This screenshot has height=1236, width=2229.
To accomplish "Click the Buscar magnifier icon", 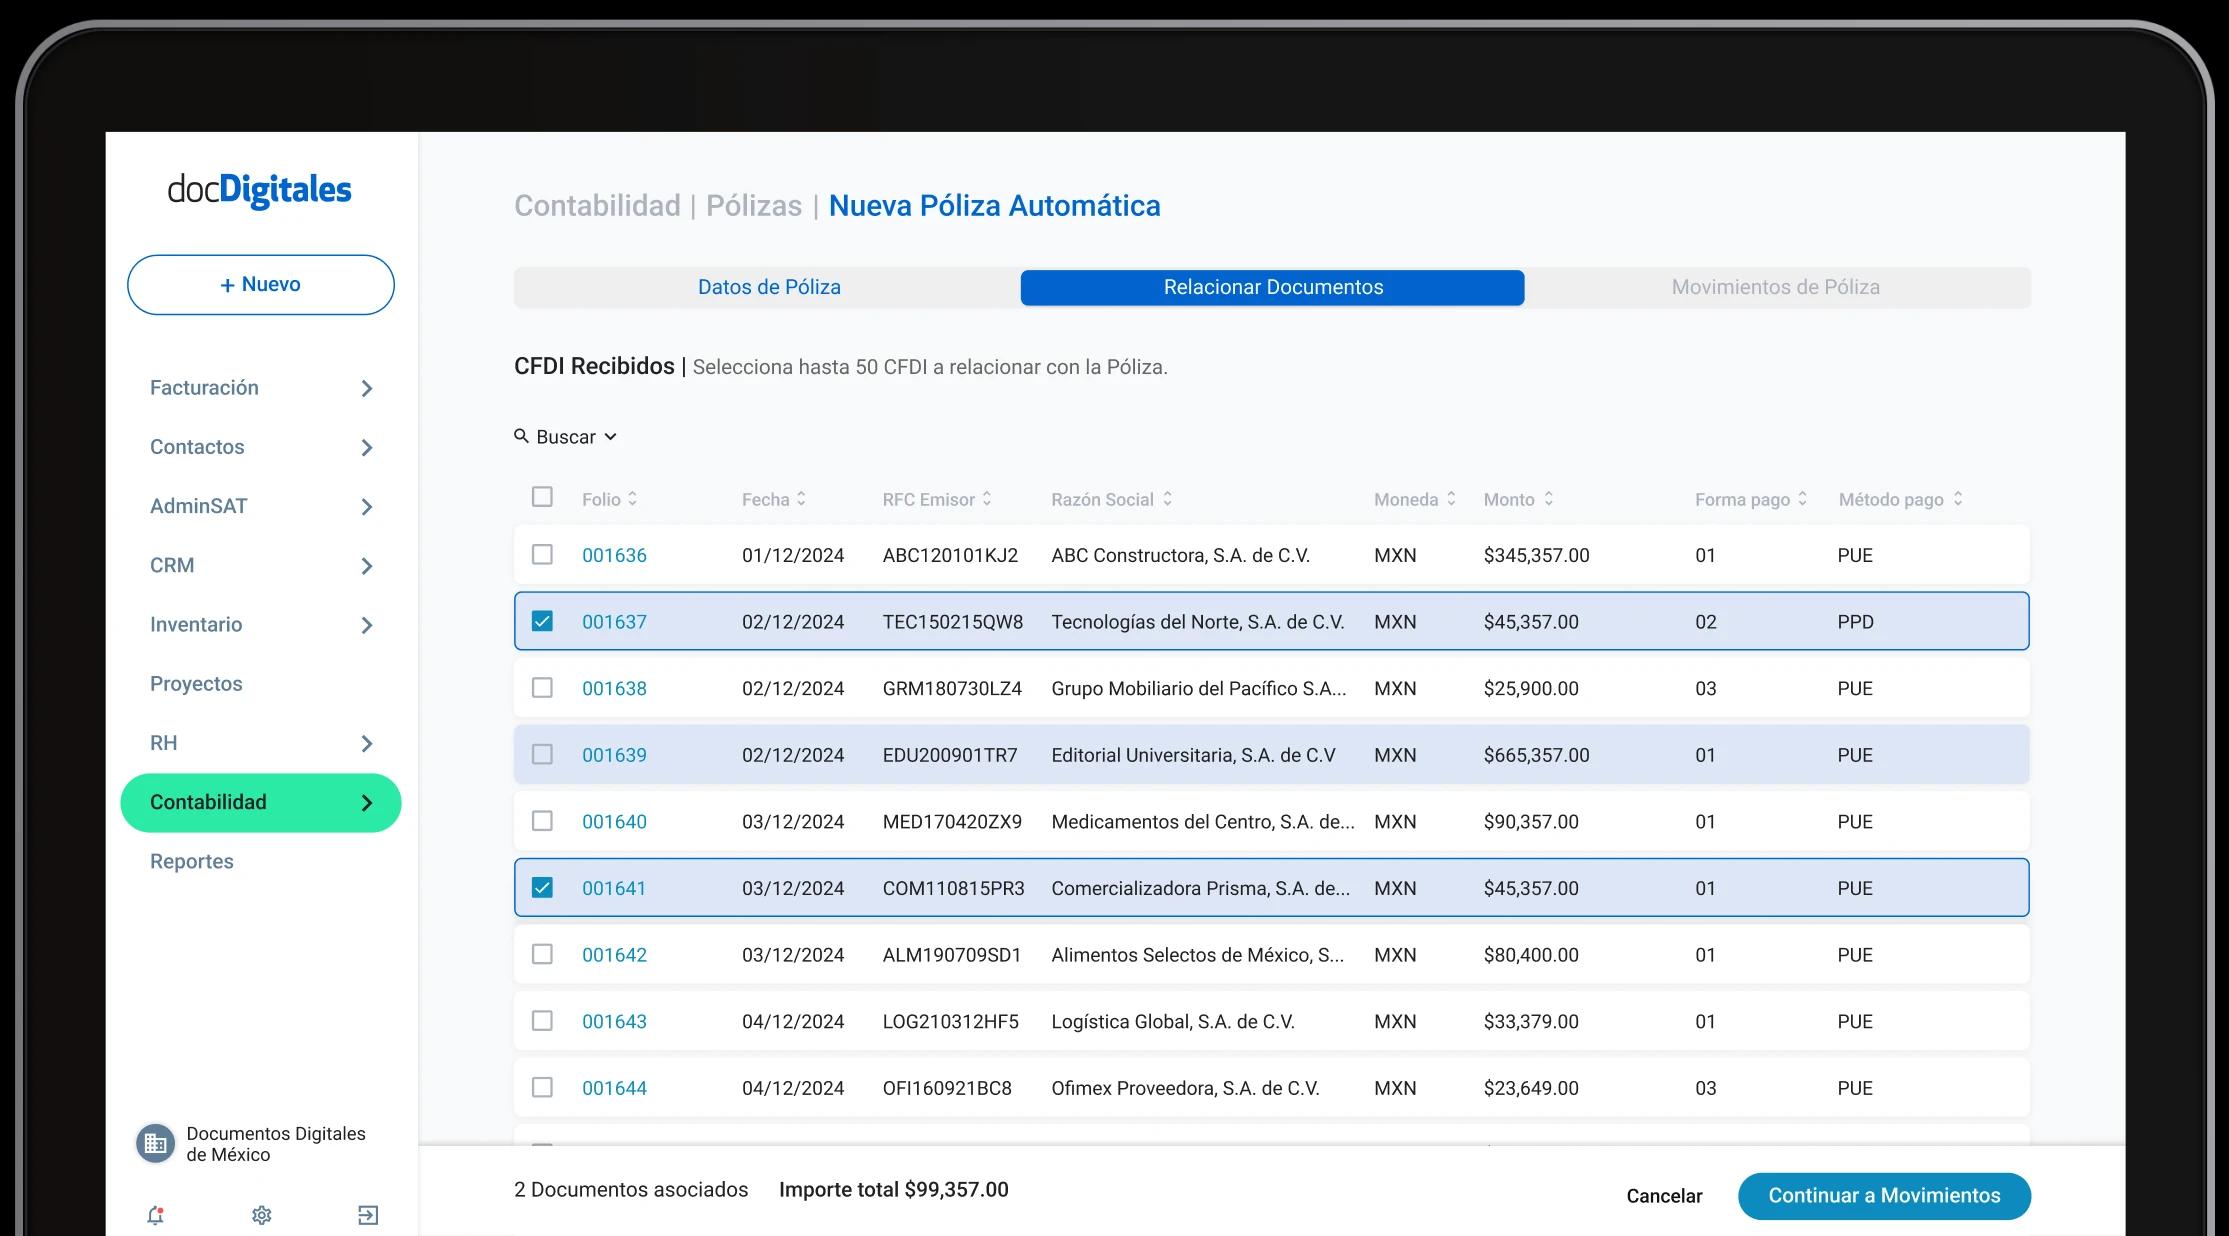I will pos(521,436).
